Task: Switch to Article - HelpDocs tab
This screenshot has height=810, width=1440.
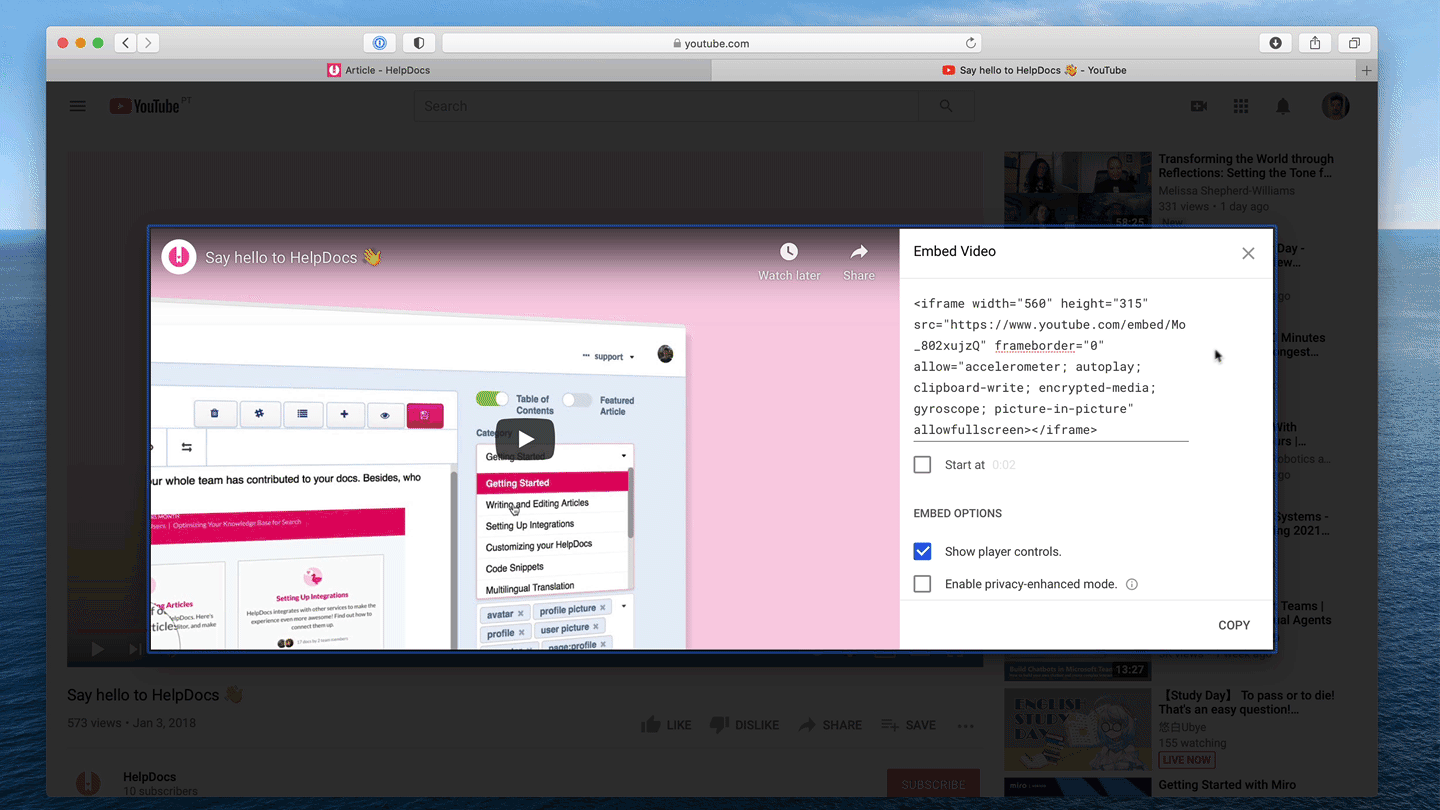Action: (x=378, y=70)
